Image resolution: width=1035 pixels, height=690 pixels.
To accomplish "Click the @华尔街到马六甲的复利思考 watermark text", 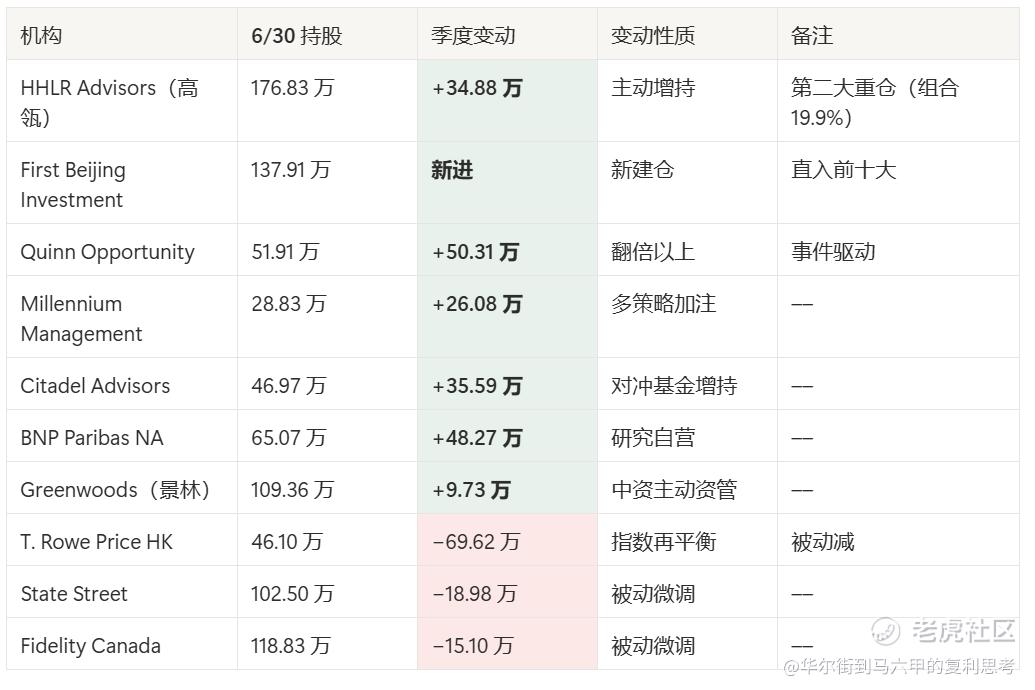I will point(898,666).
